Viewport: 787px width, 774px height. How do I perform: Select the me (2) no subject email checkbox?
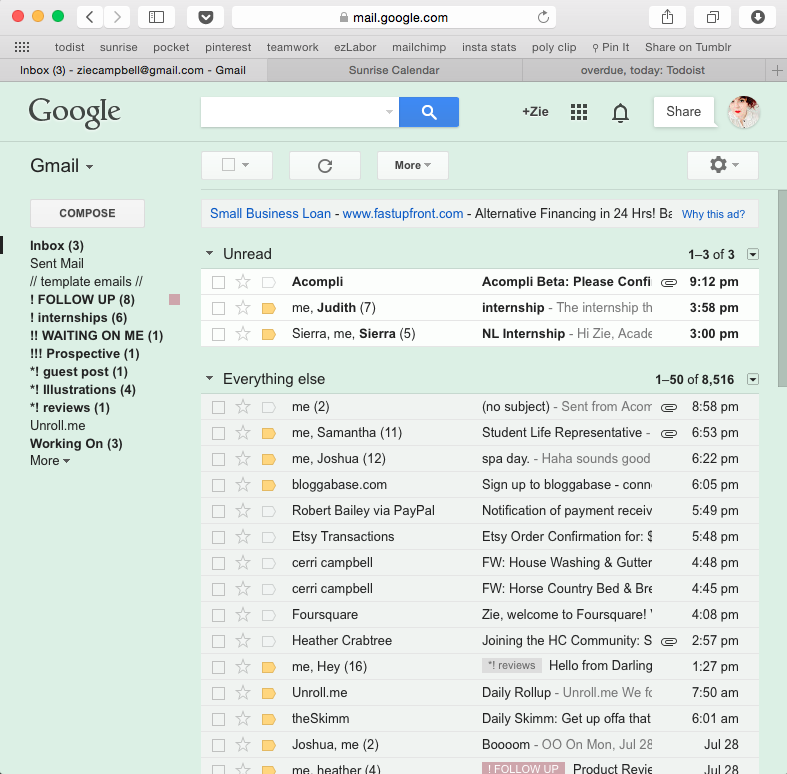[218, 407]
